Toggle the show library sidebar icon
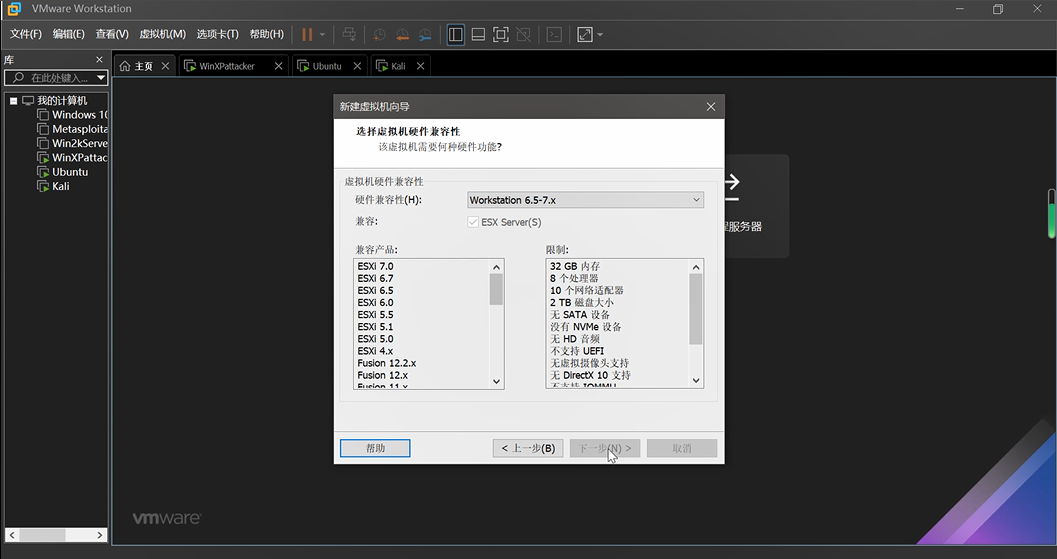Image resolution: width=1057 pixels, height=559 pixels. pos(456,34)
